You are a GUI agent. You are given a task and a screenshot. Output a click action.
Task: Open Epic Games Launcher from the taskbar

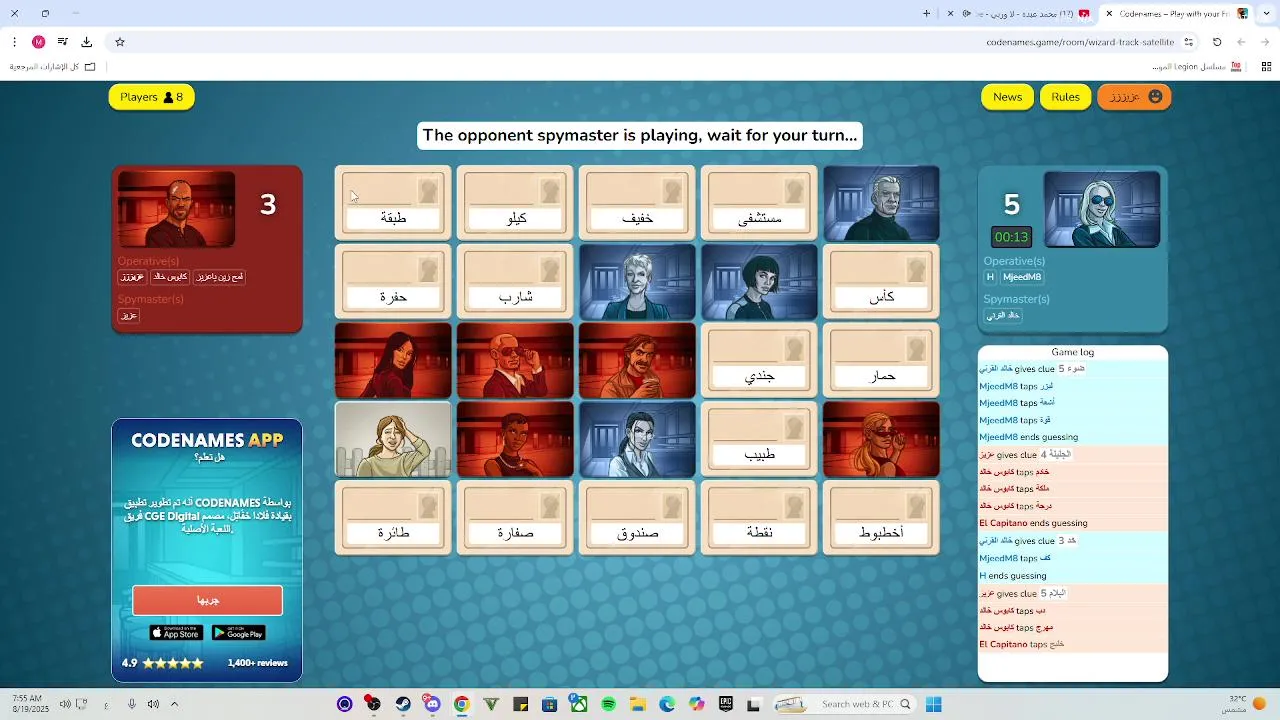(725, 704)
